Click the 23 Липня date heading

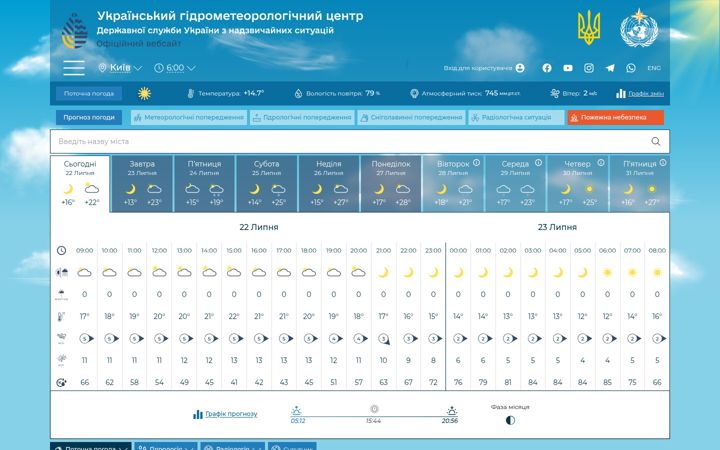pyautogui.click(x=557, y=227)
